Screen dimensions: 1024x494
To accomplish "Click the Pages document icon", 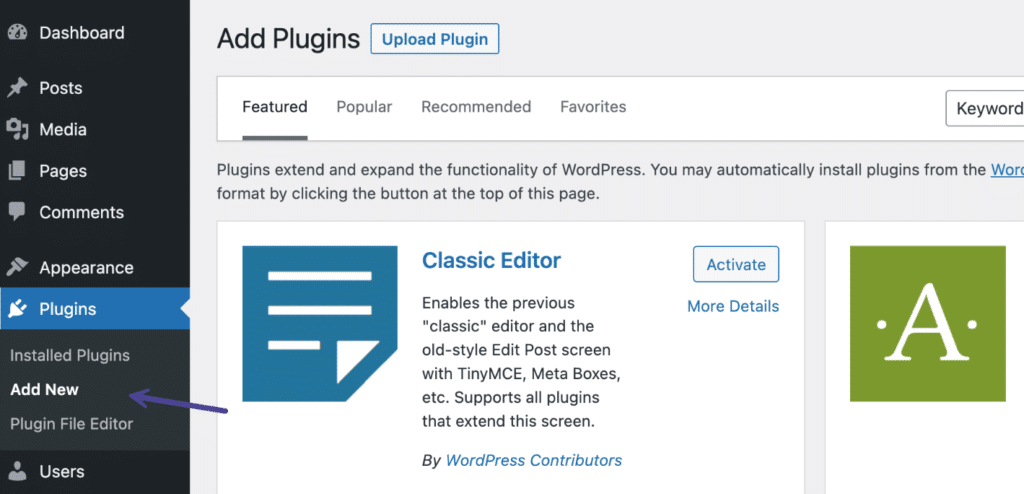I will [16, 171].
